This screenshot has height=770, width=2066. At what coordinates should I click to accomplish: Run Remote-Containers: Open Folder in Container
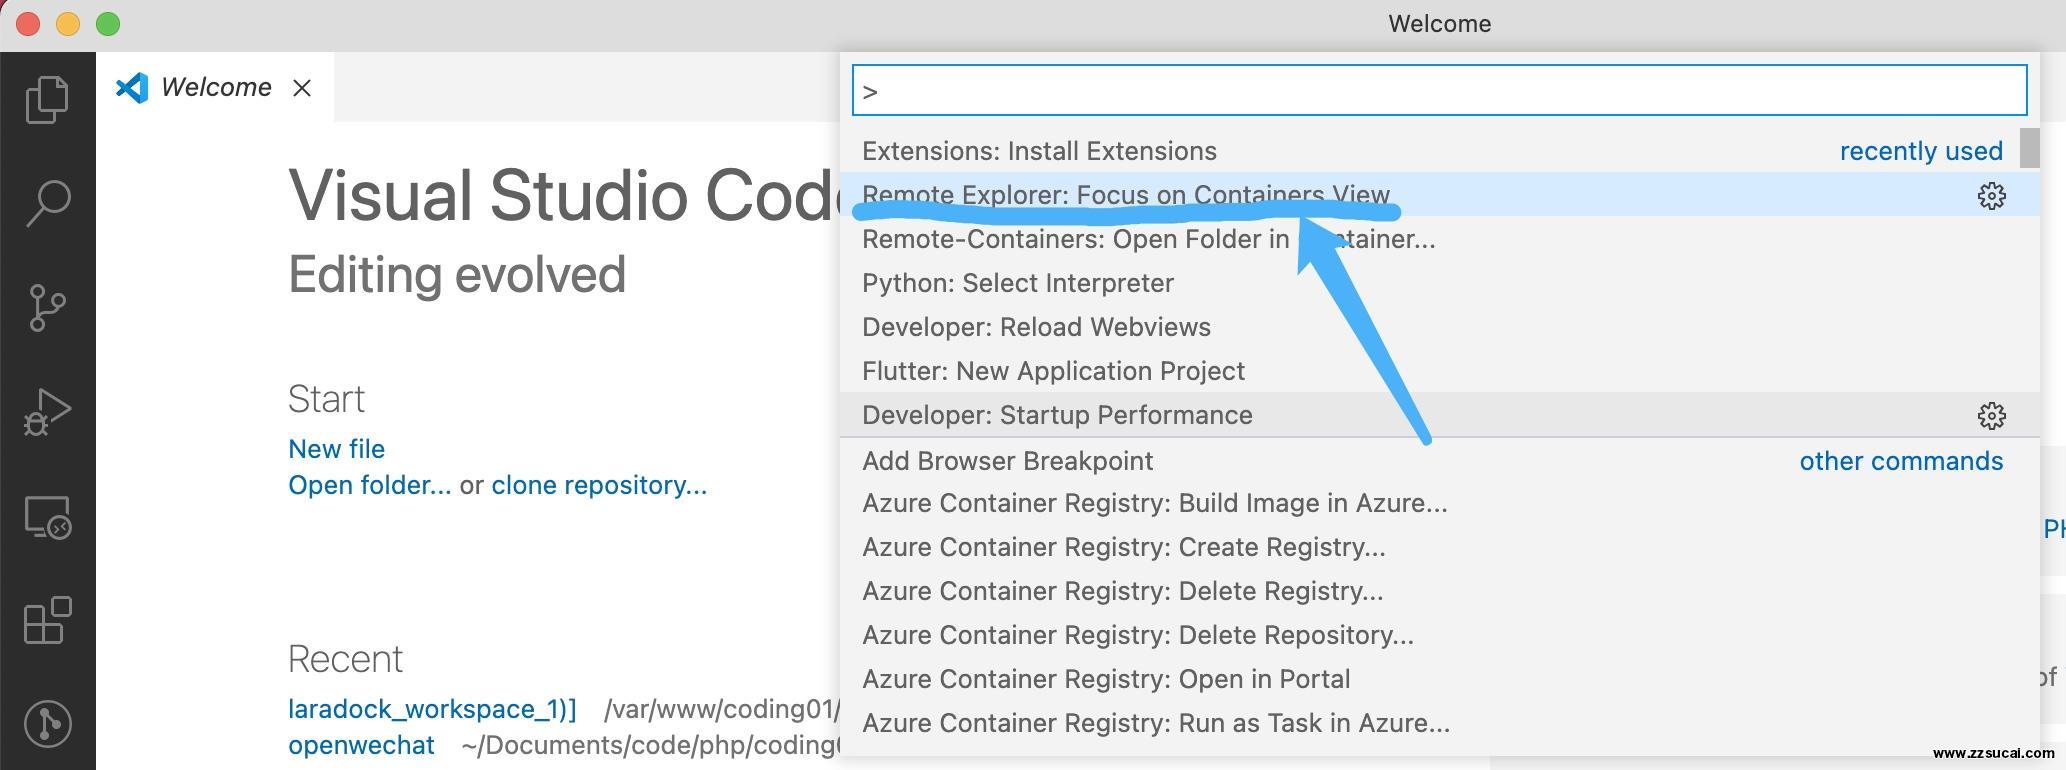1439,239
